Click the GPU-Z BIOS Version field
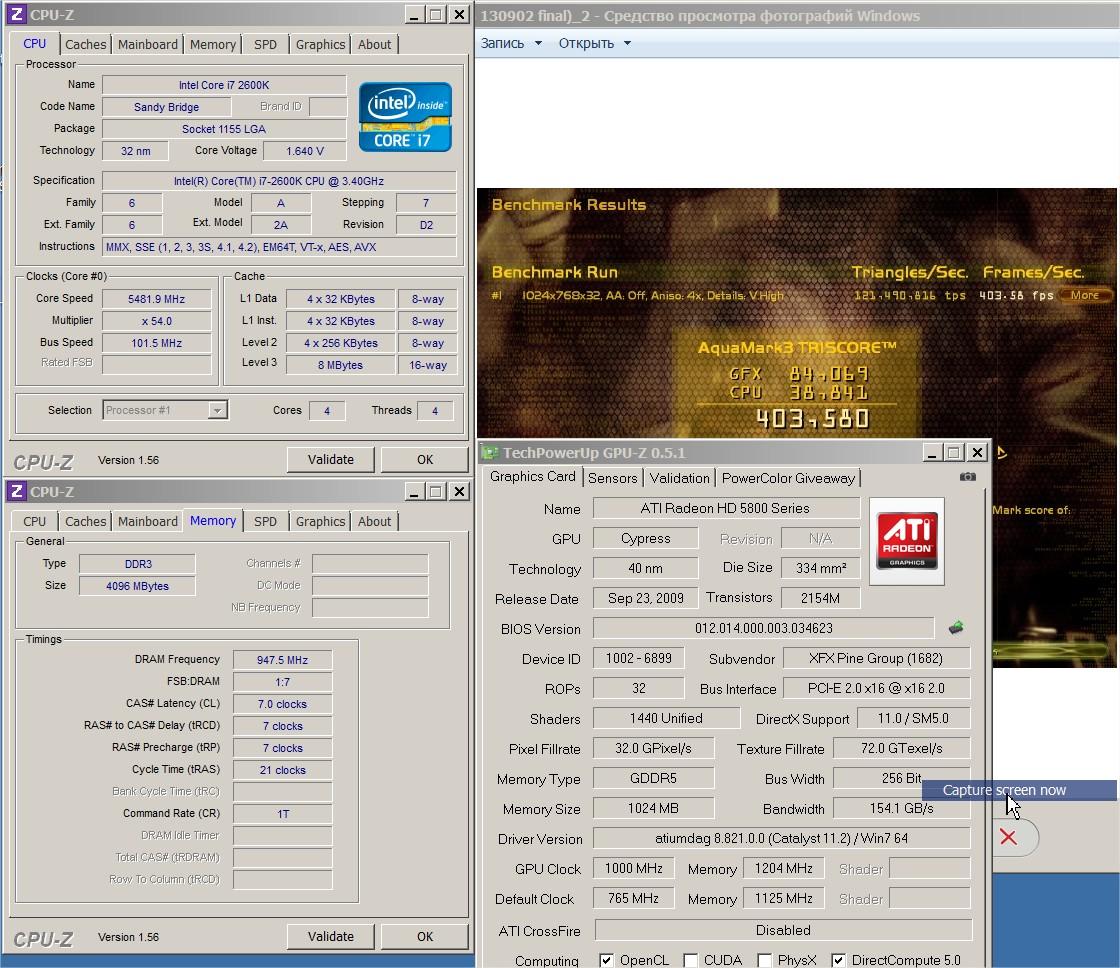 click(x=763, y=628)
